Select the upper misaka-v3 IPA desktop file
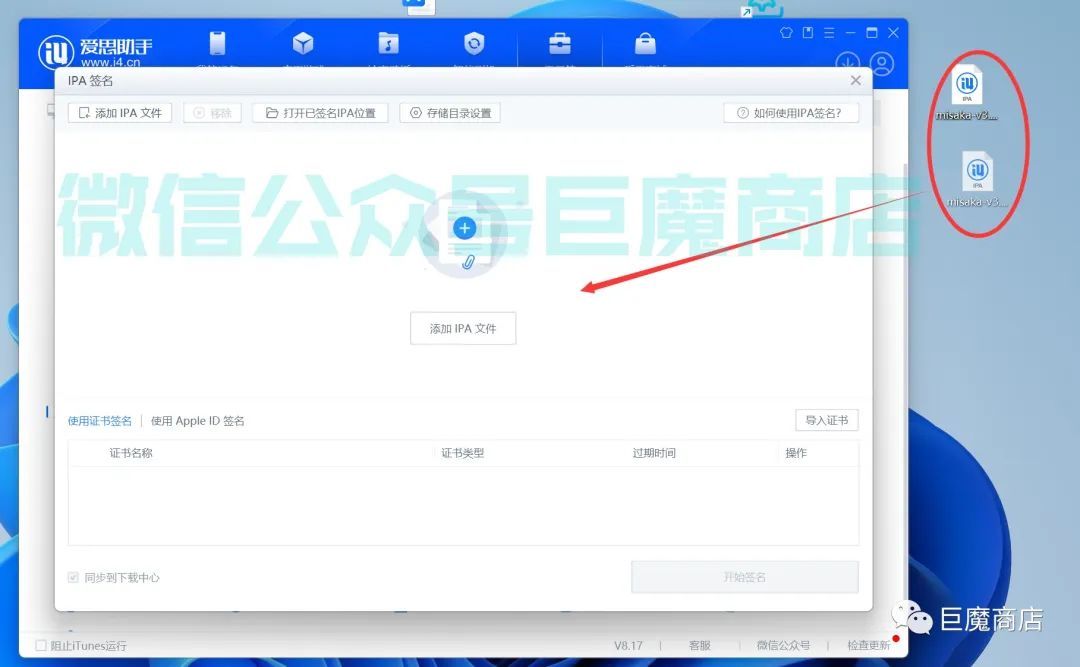 click(x=967, y=94)
